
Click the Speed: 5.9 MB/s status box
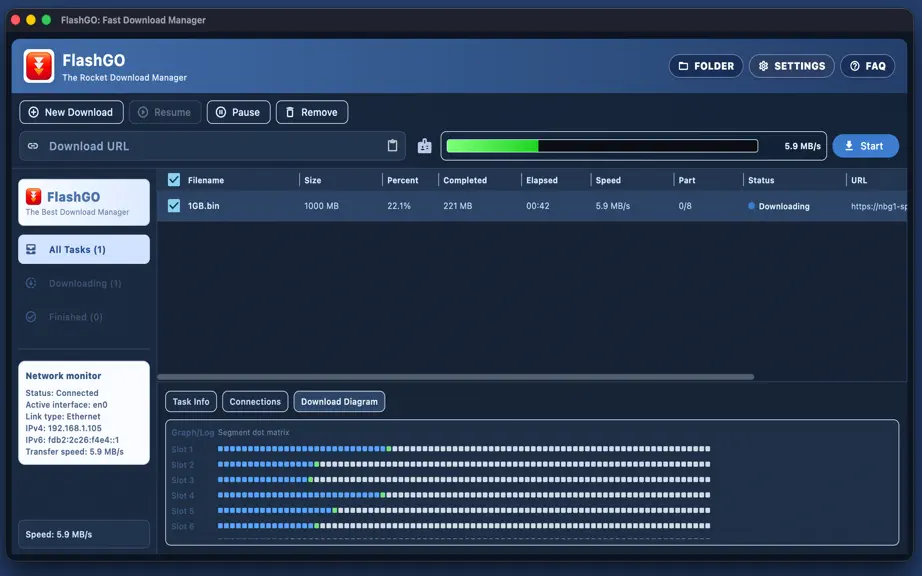(84, 534)
